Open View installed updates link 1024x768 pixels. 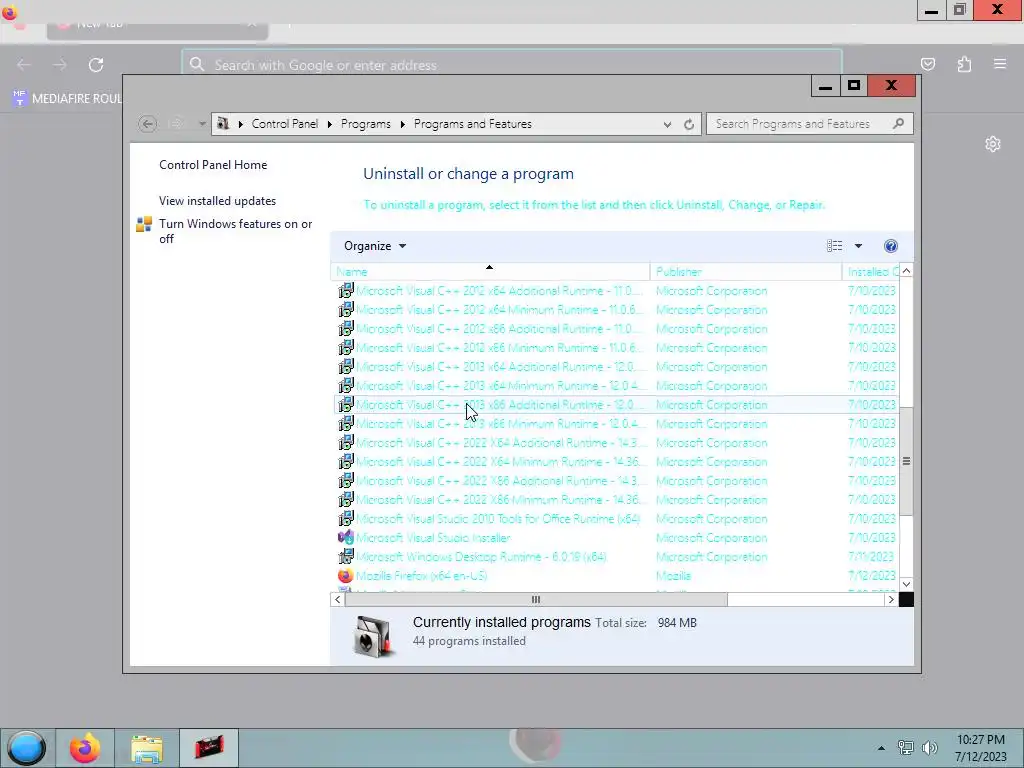point(217,201)
